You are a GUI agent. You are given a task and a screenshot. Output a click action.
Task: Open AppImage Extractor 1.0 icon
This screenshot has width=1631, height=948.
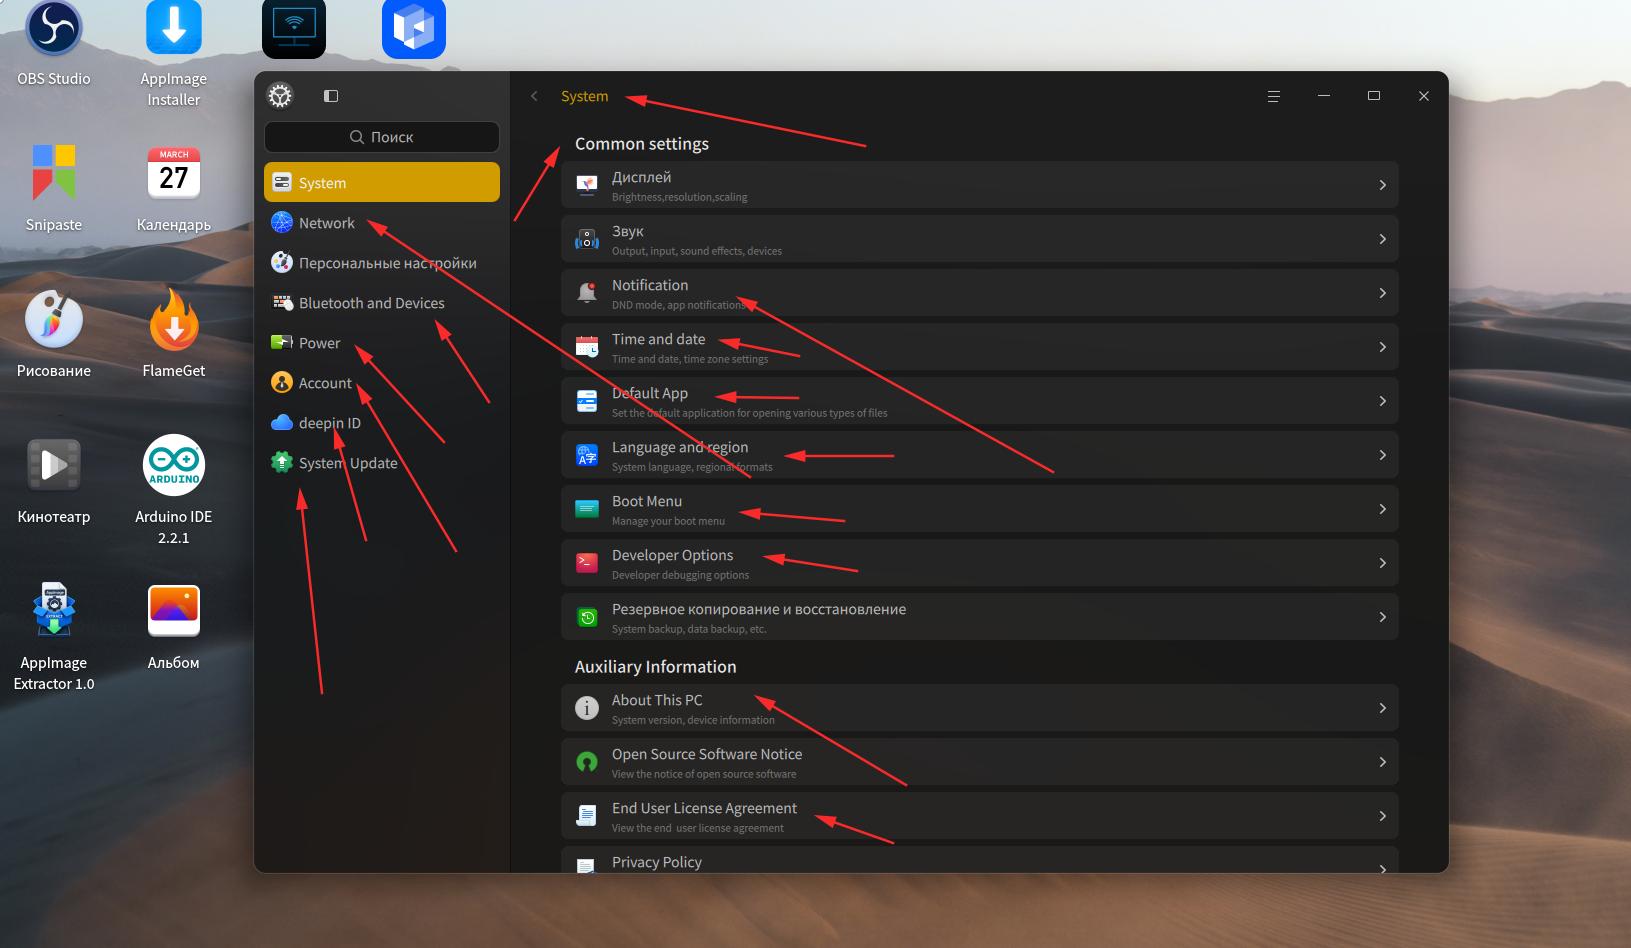54,636
